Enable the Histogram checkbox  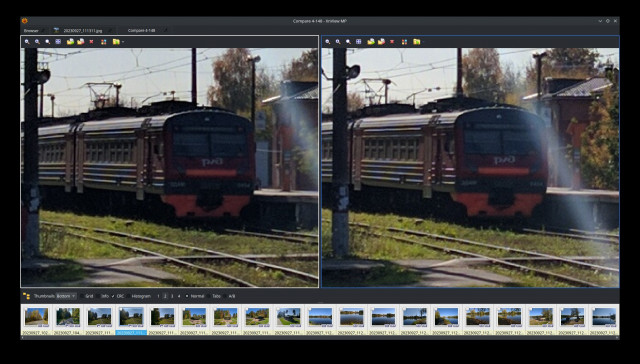[x=139, y=296]
